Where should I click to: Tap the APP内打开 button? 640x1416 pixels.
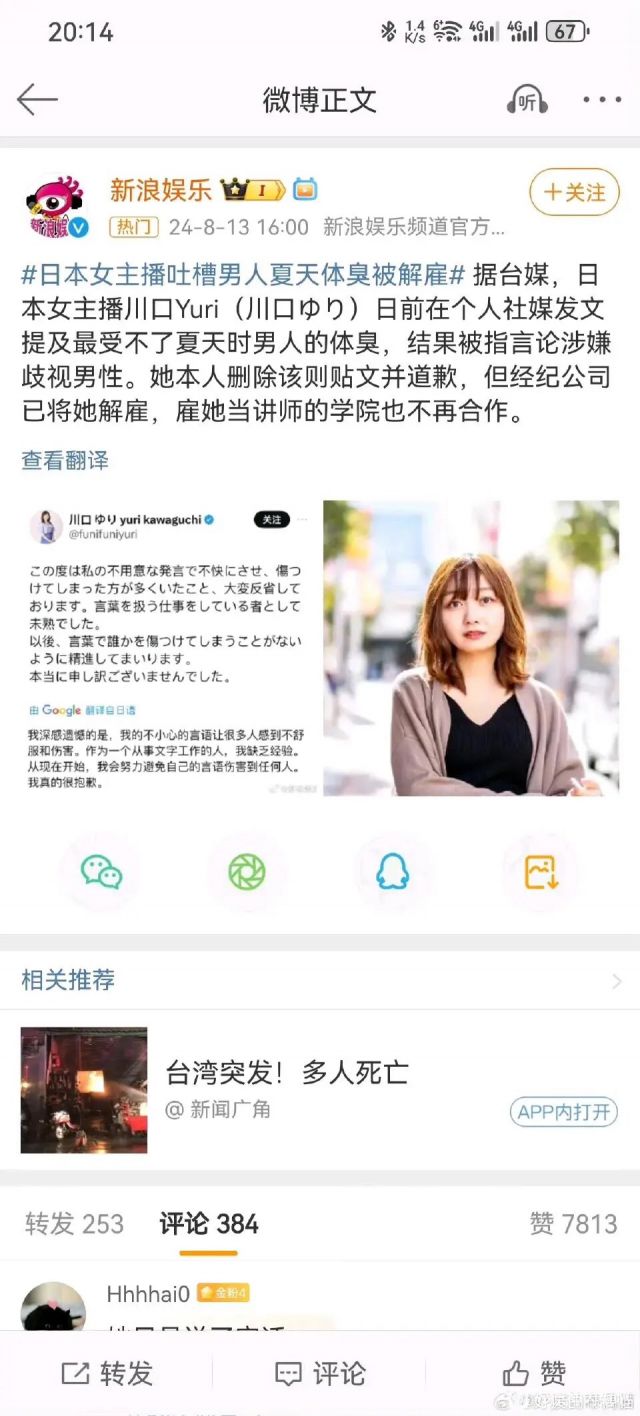563,1111
